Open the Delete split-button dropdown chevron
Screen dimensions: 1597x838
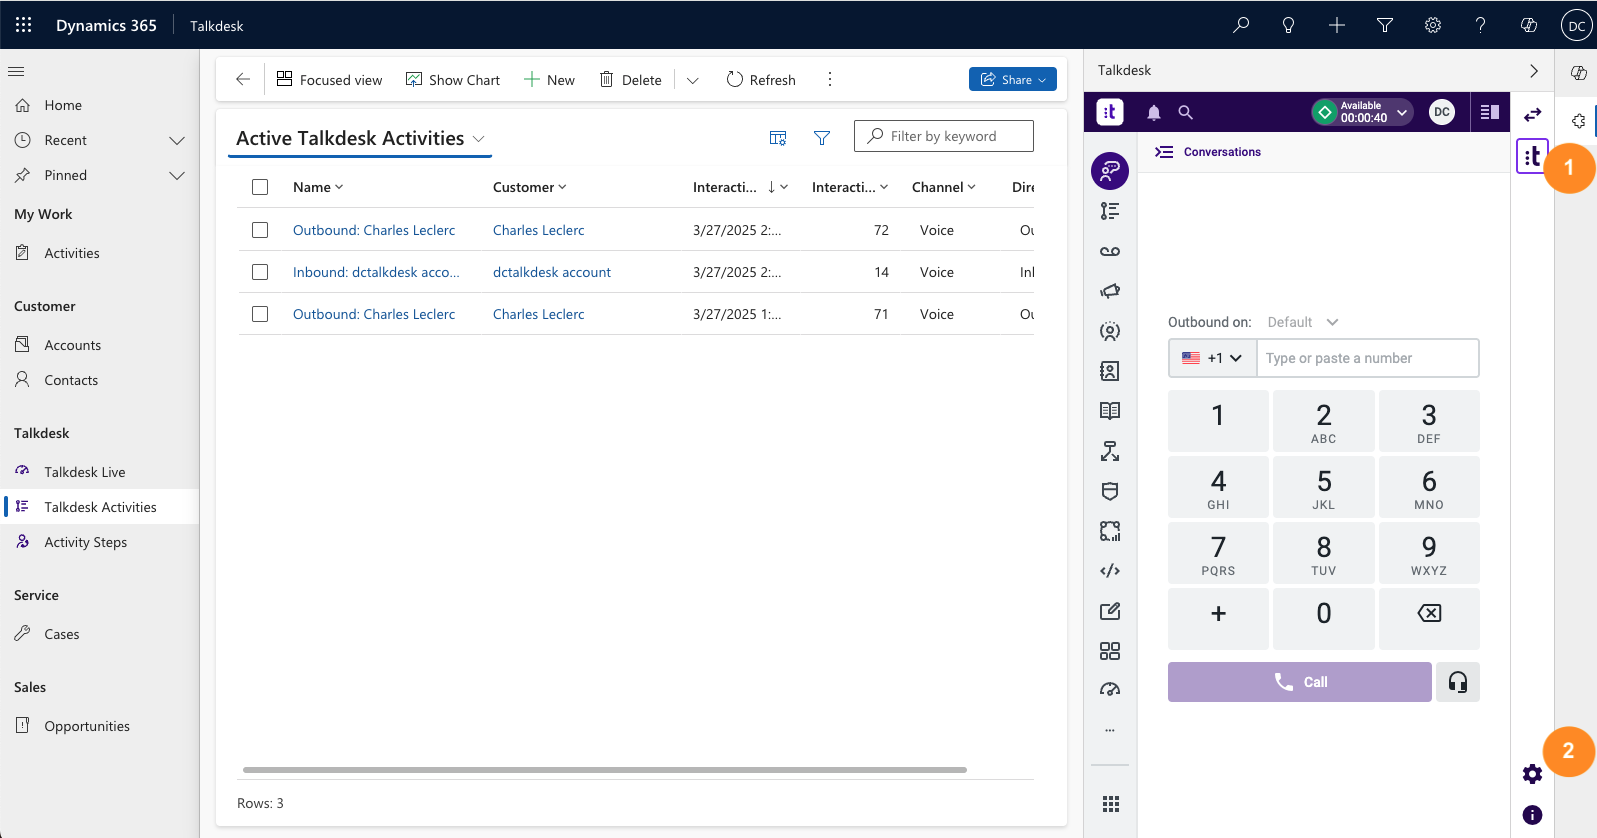tap(692, 80)
